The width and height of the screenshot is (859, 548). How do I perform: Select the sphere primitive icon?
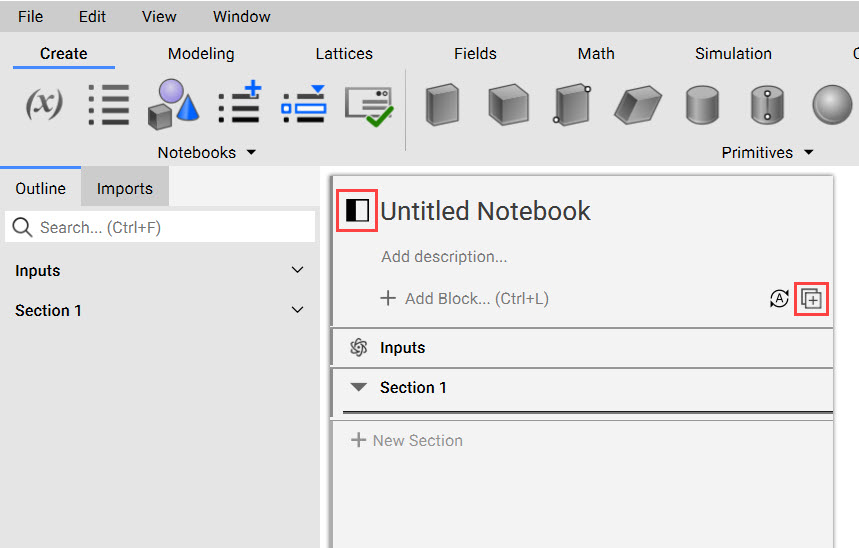[x=832, y=105]
